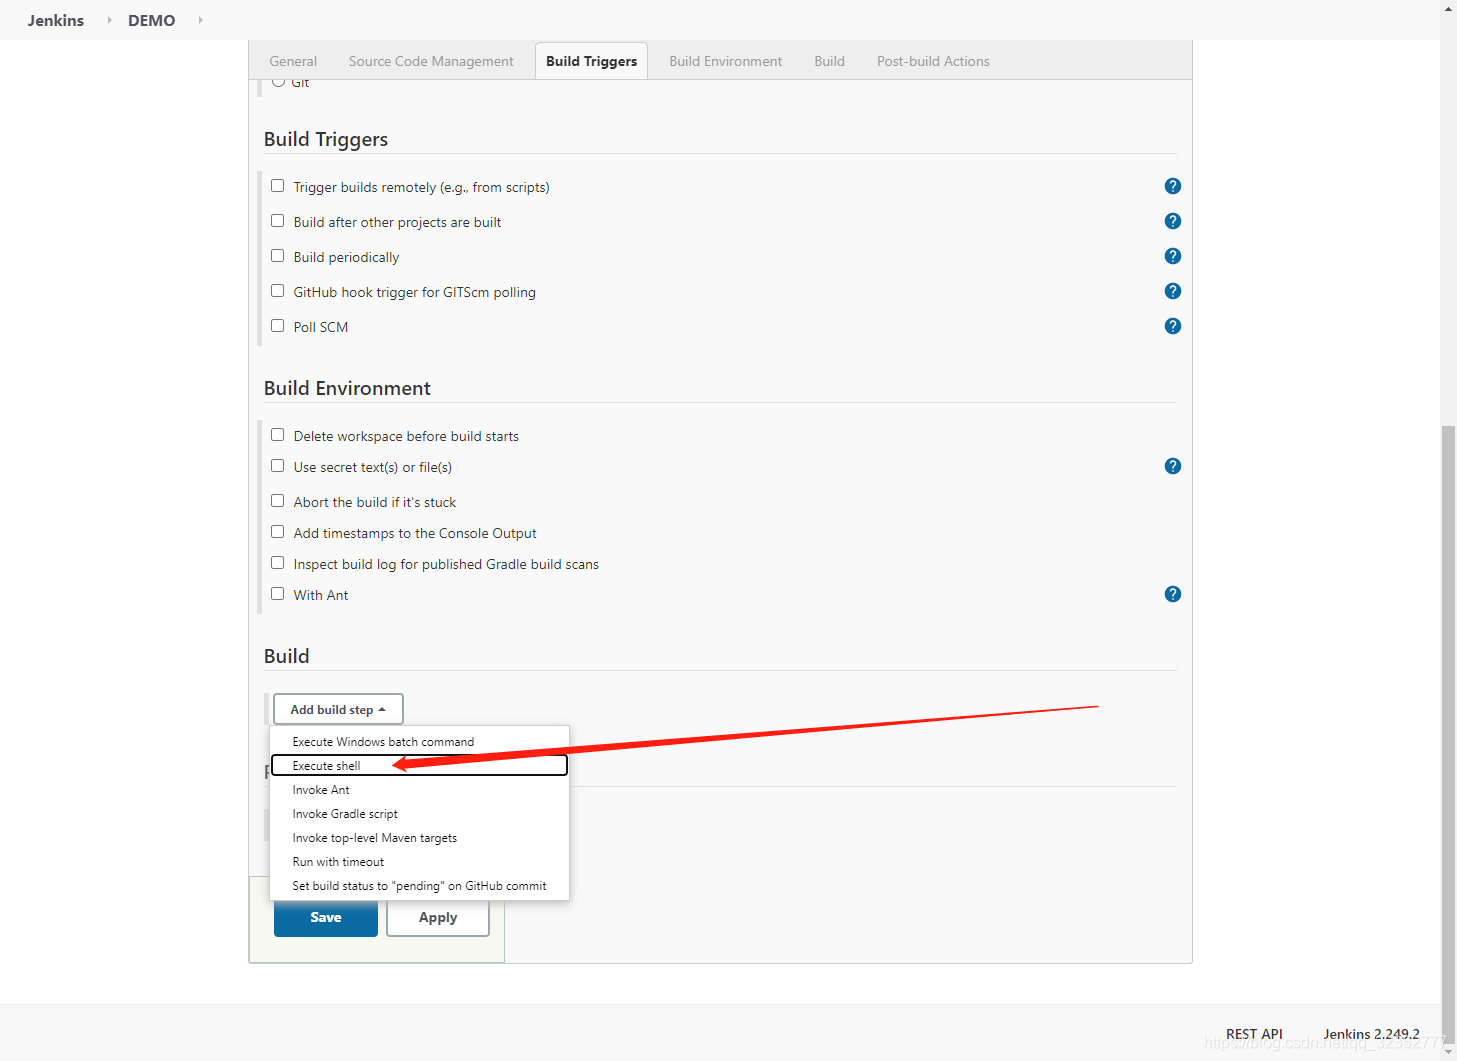Viewport: 1457px width, 1061px height.
Task: Open help for Build after other projects
Action: [x=1173, y=221]
